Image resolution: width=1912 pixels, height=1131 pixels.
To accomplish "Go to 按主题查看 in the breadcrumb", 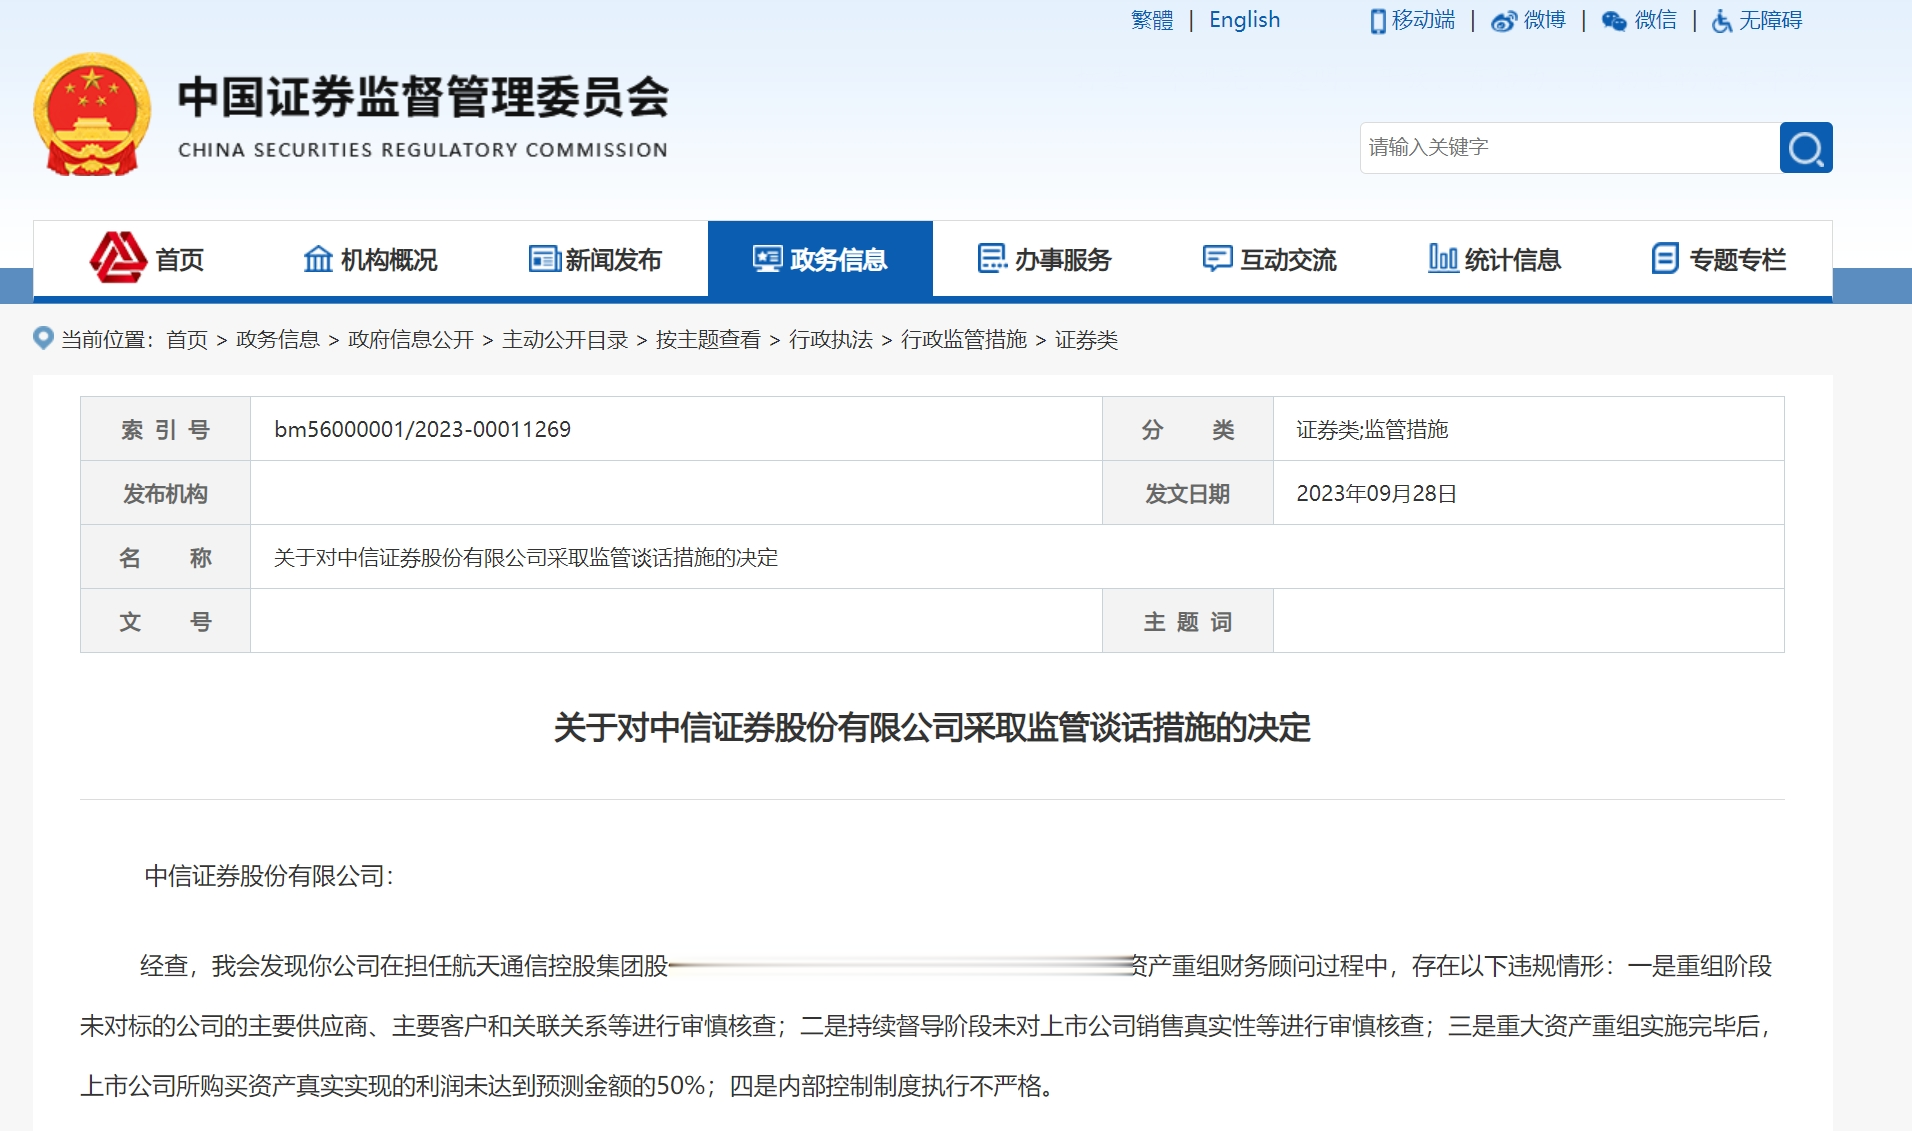I will point(707,340).
